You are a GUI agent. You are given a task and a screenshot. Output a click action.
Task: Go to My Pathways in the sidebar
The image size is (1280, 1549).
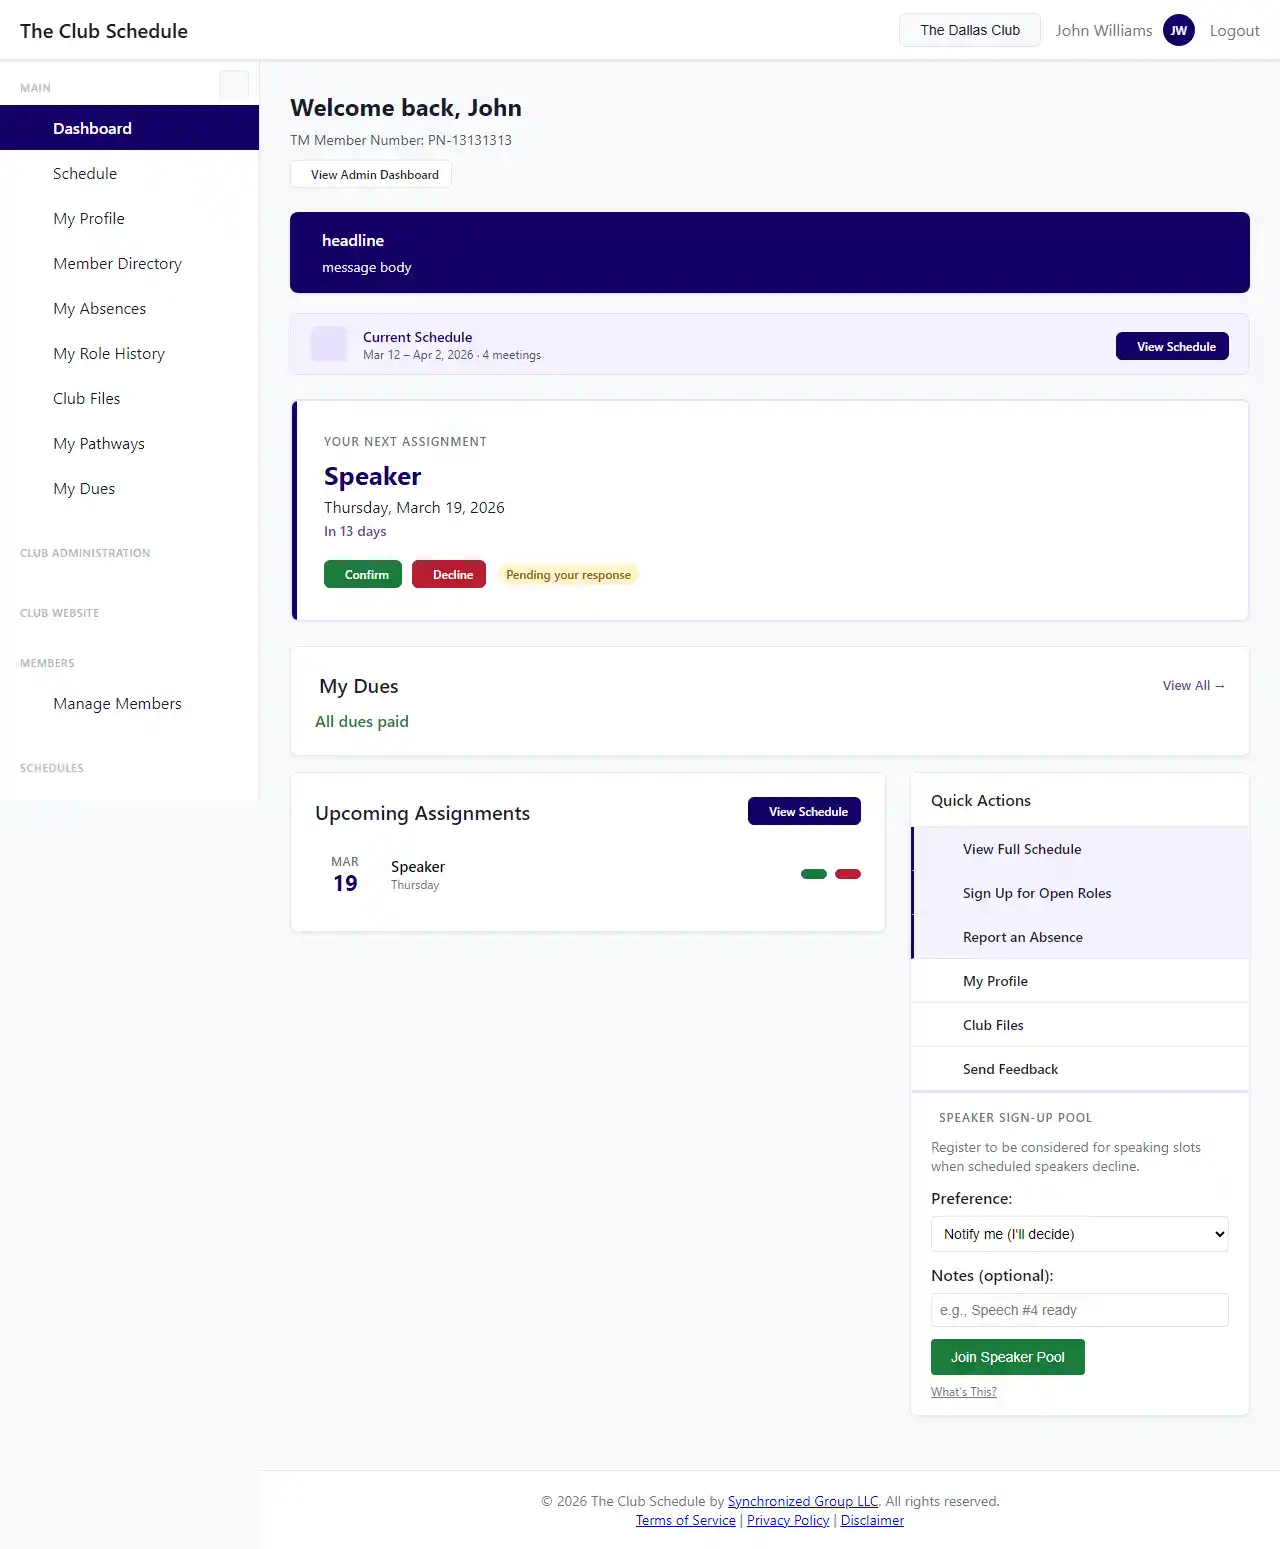click(99, 444)
